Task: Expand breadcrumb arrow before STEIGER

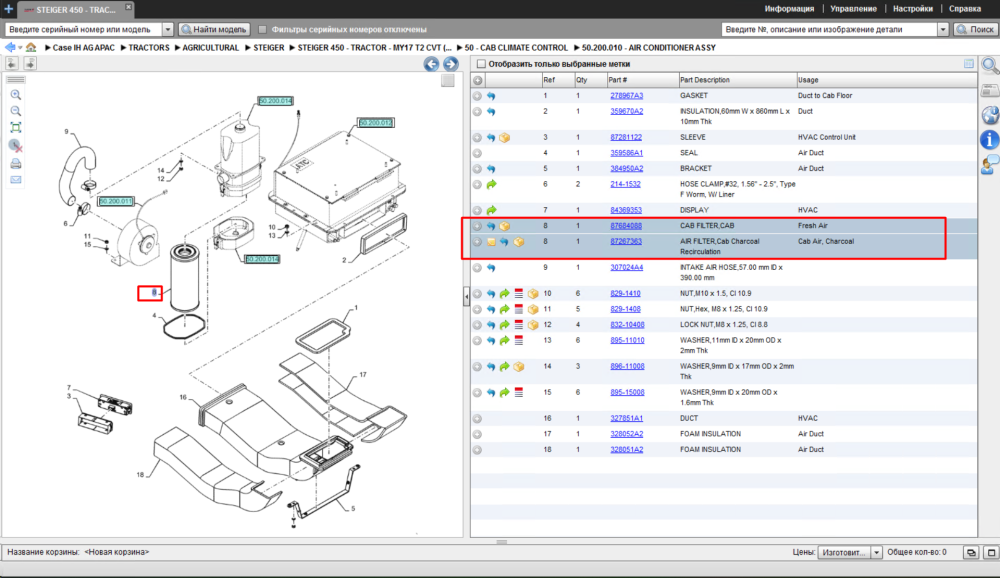Action: click(x=248, y=48)
